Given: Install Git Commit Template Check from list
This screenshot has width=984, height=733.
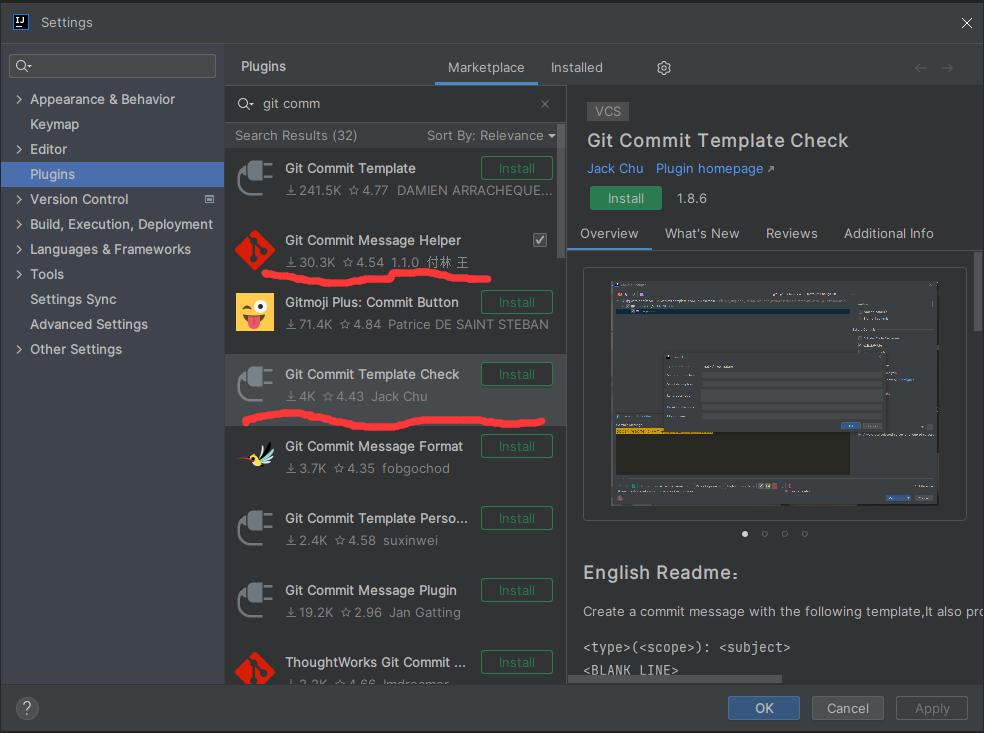Looking at the screenshot, I should [517, 375].
